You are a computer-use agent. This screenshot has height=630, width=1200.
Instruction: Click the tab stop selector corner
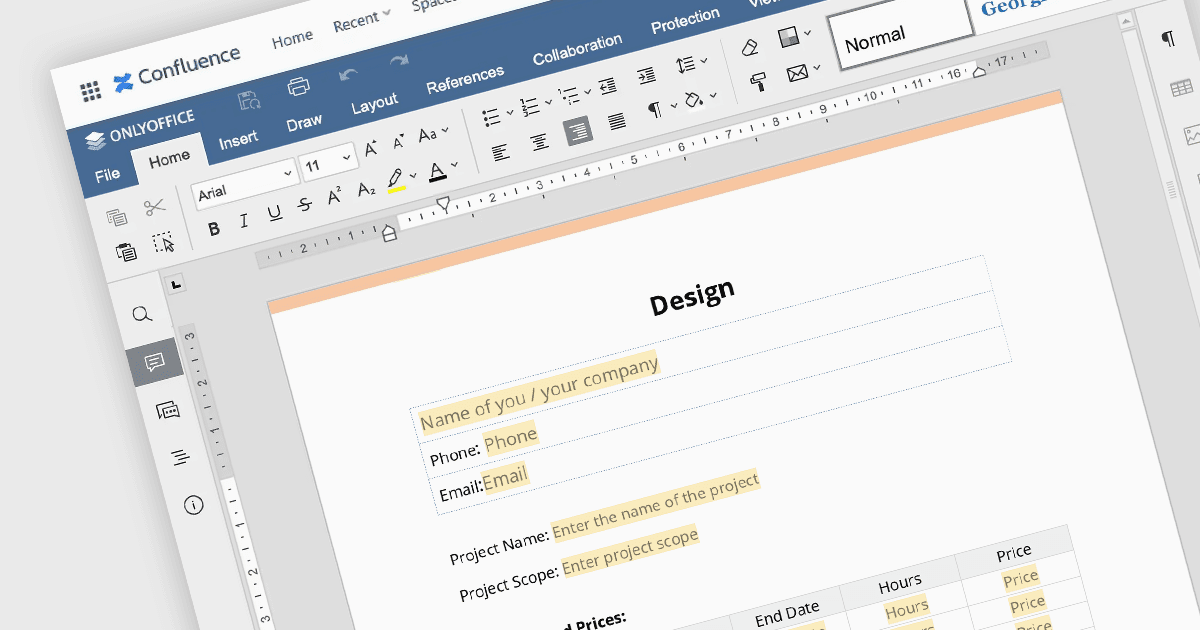[x=176, y=285]
